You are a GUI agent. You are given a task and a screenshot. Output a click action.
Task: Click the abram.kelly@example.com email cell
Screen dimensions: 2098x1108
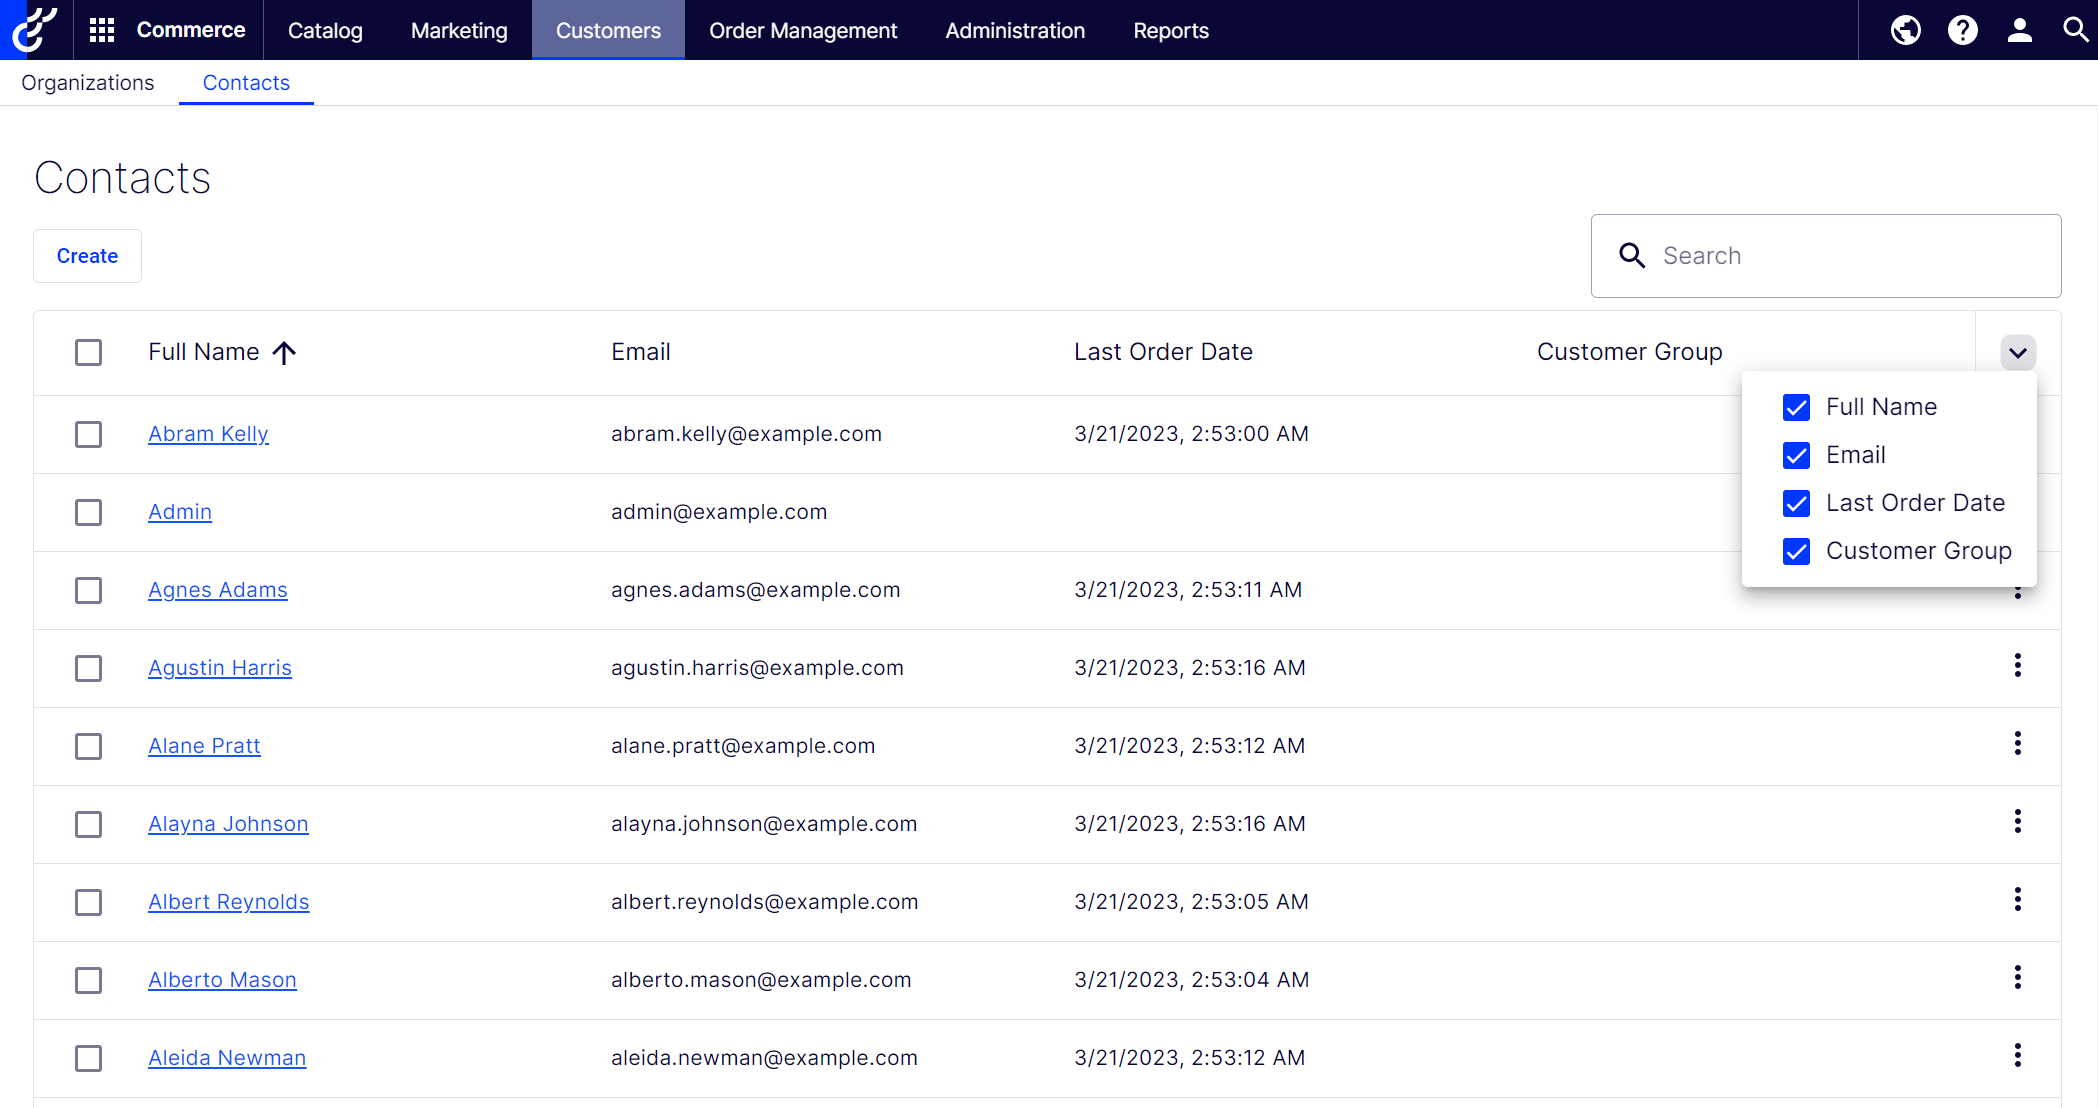click(x=746, y=434)
